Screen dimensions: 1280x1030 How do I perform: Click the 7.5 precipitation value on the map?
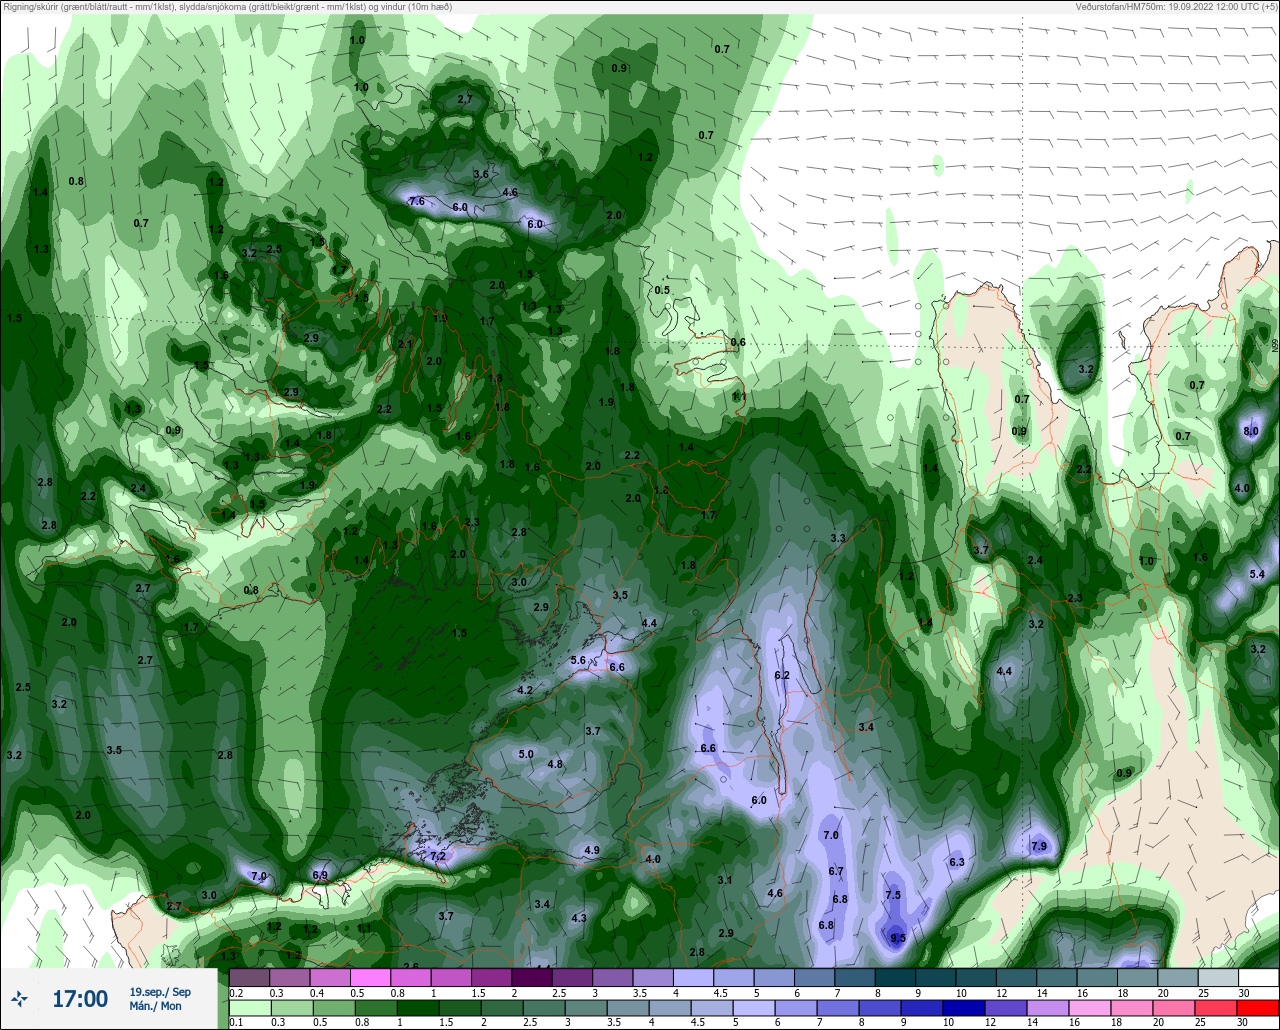pos(893,895)
